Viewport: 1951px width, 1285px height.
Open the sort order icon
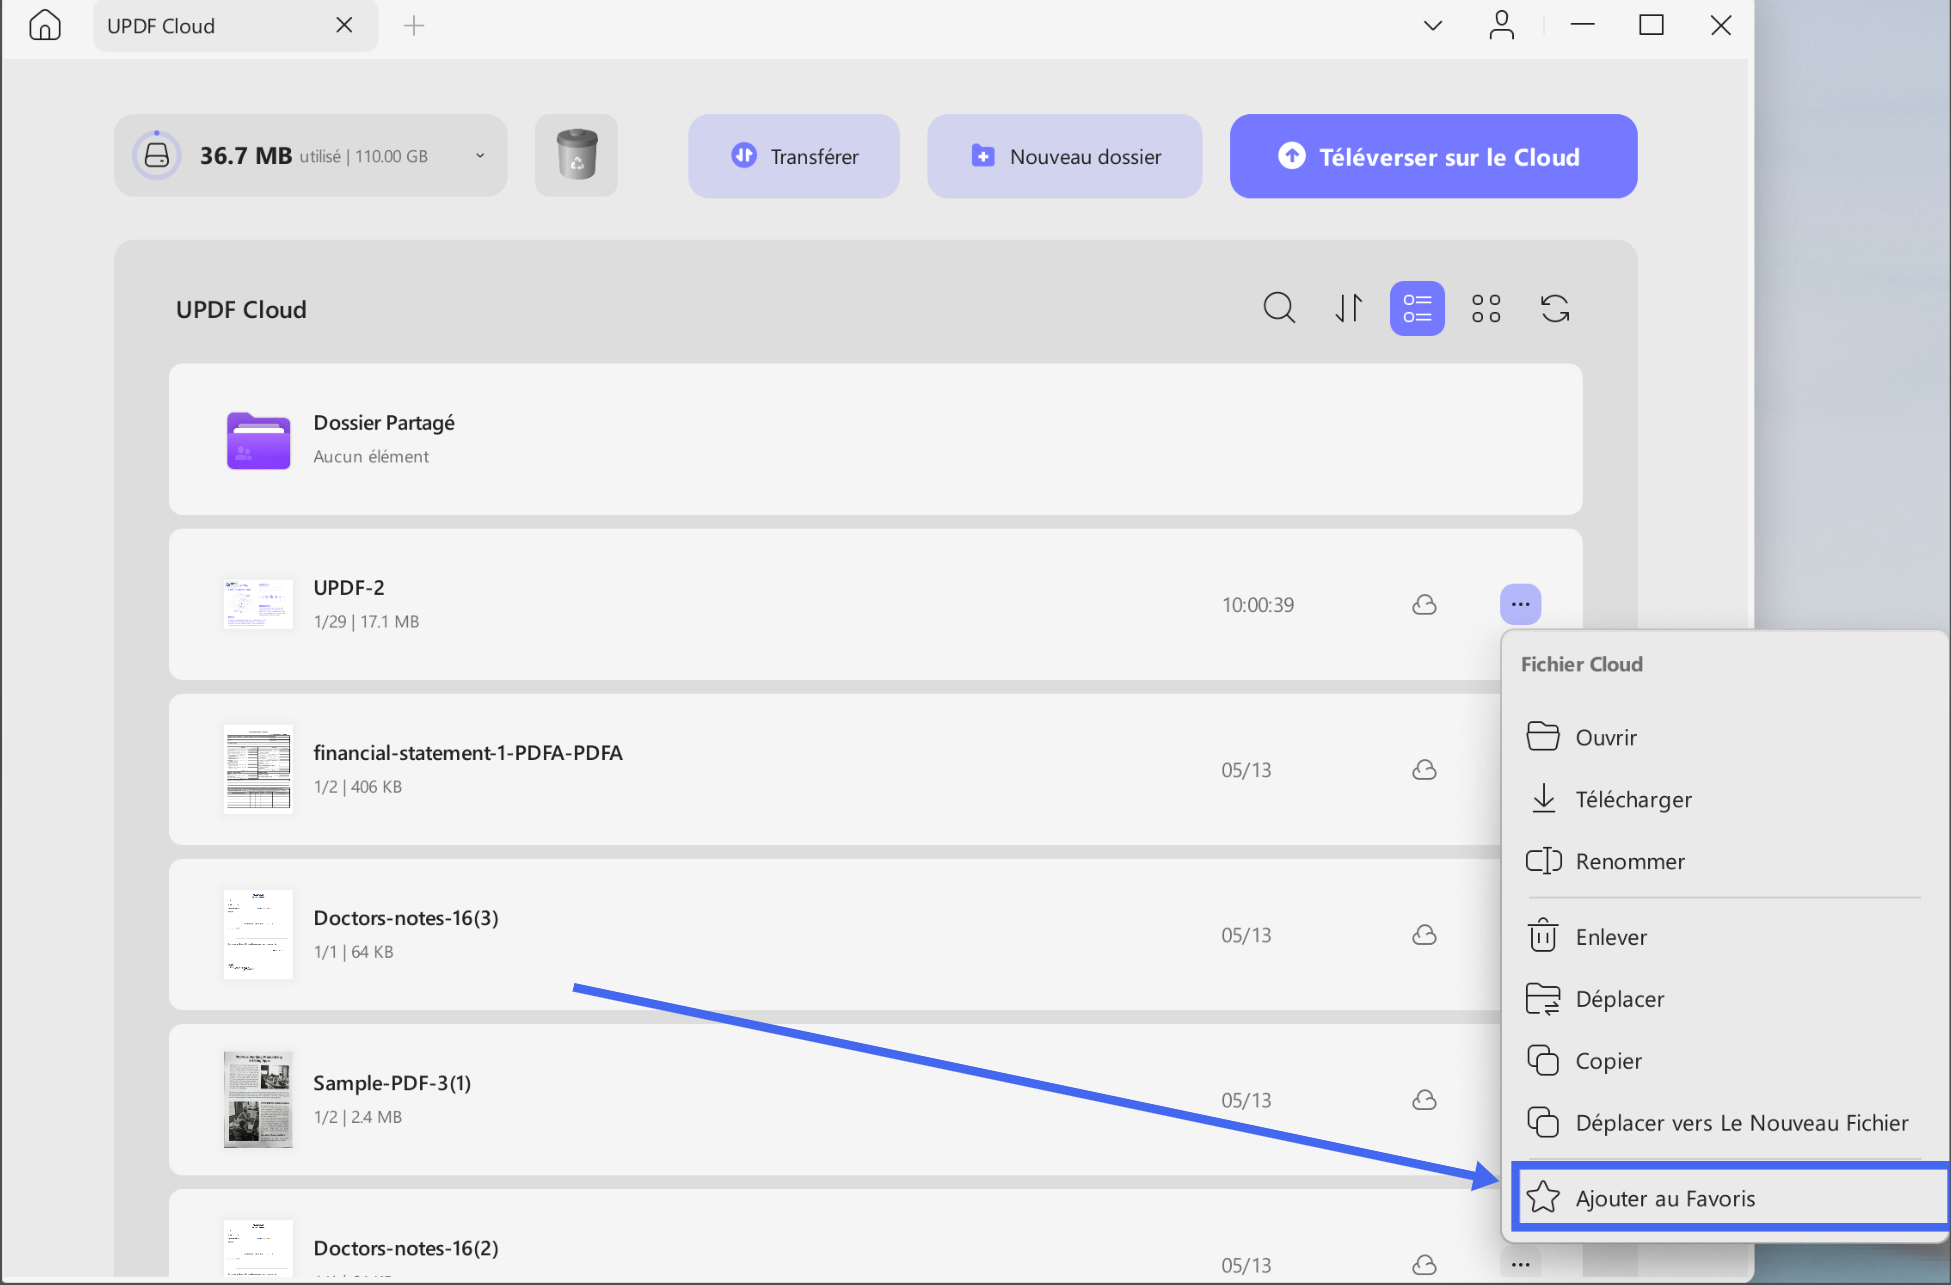point(1348,308)
